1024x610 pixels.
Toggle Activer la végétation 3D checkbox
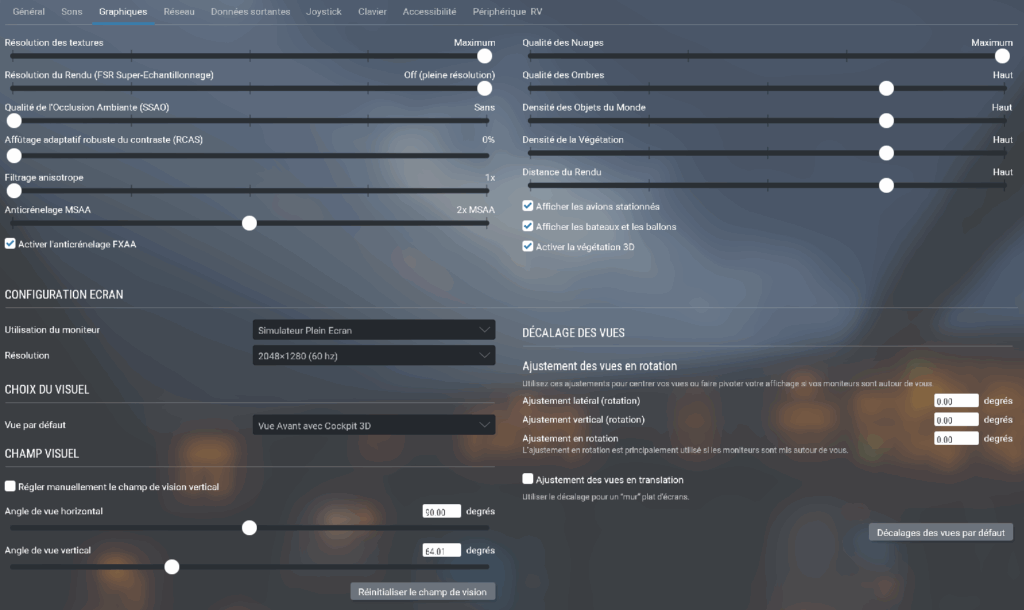(528, 247)
